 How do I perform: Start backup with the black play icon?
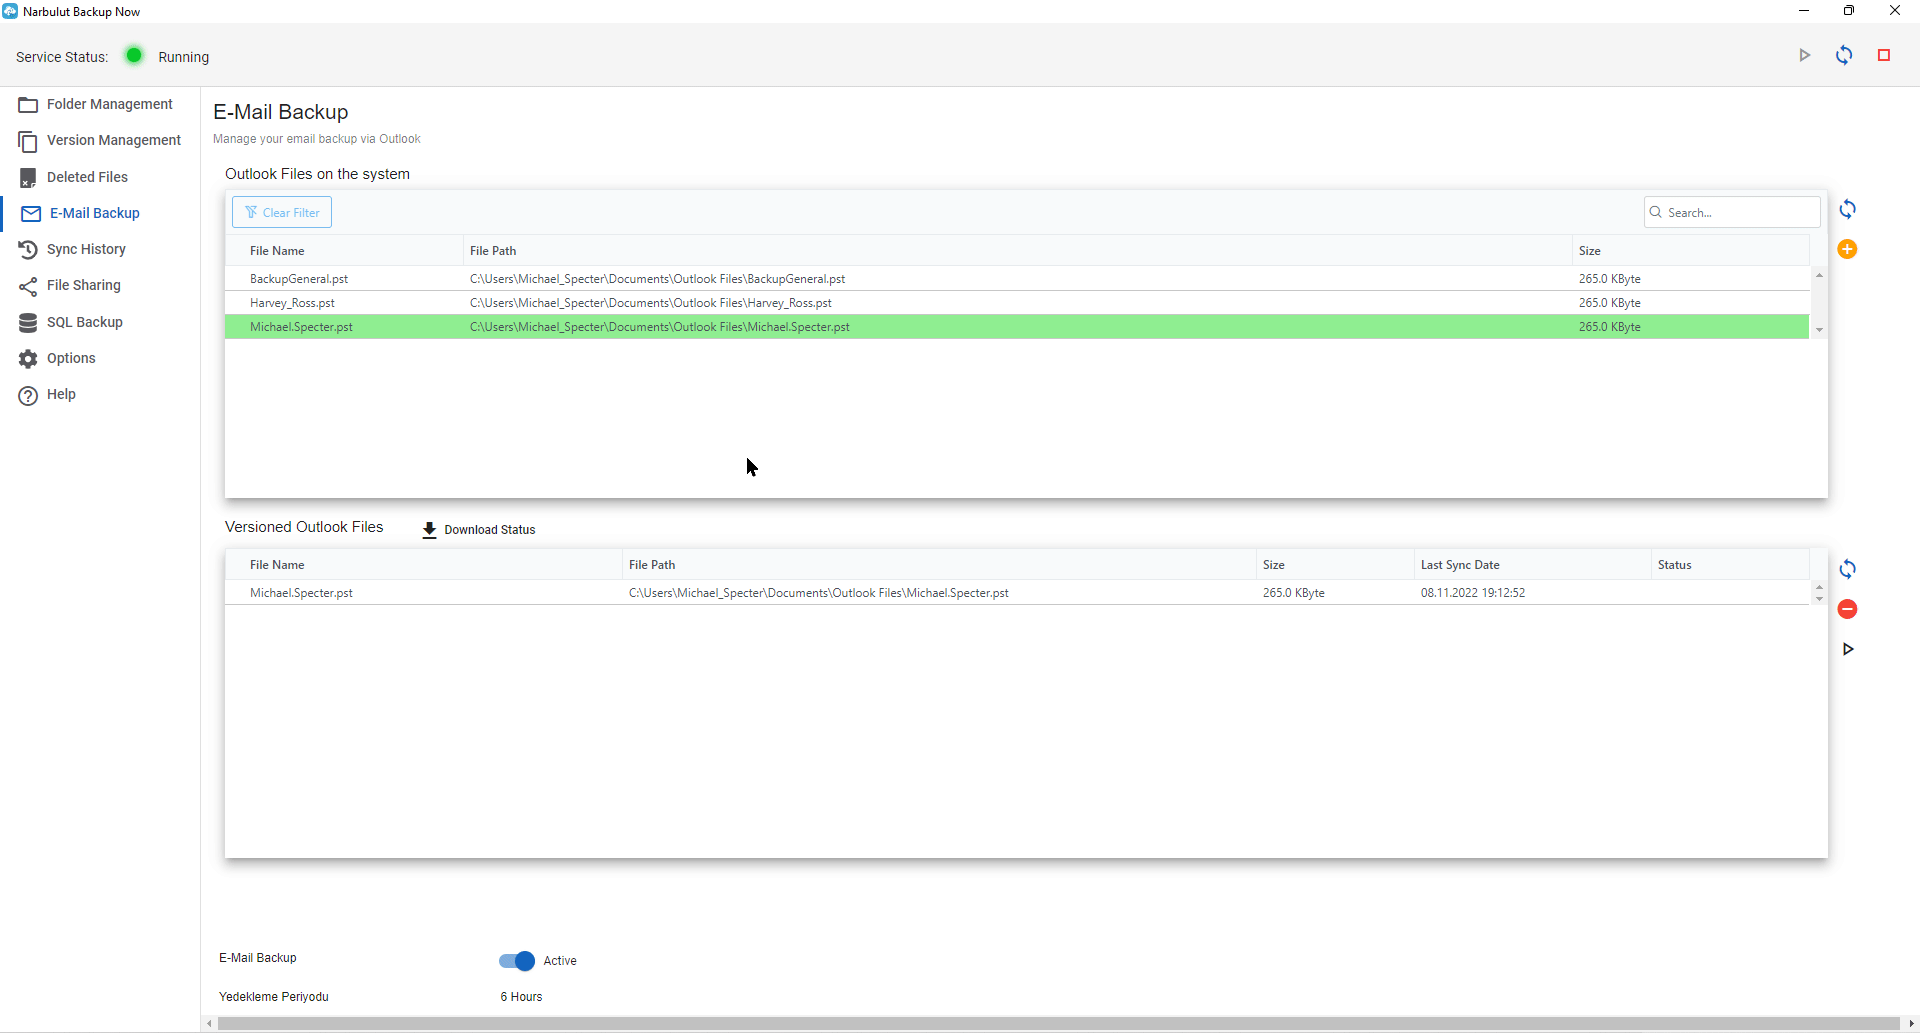pyautogui.click(x=1848, y=649)
